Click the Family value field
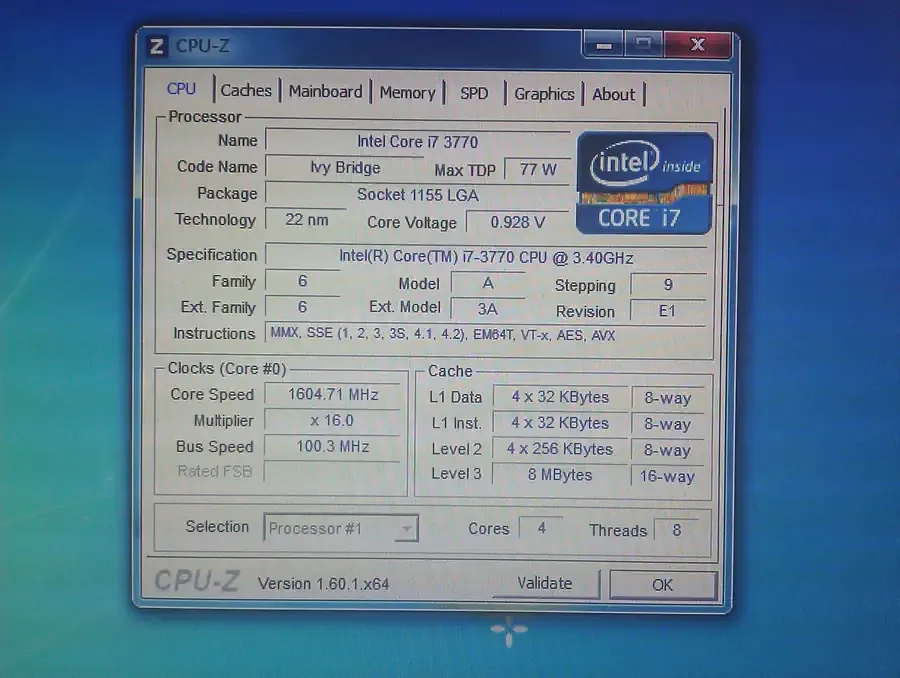900x678 pixels. coord(302,281)
